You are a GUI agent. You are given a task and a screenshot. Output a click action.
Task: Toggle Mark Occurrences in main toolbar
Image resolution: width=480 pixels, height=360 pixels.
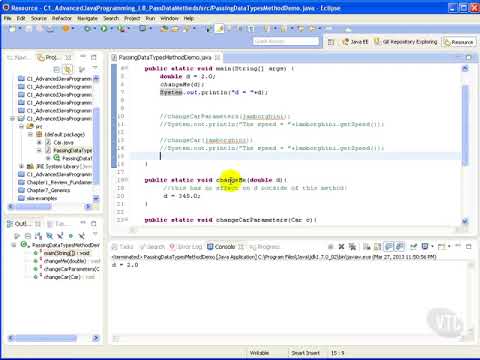pyautogui.click(x=220, y=29)
